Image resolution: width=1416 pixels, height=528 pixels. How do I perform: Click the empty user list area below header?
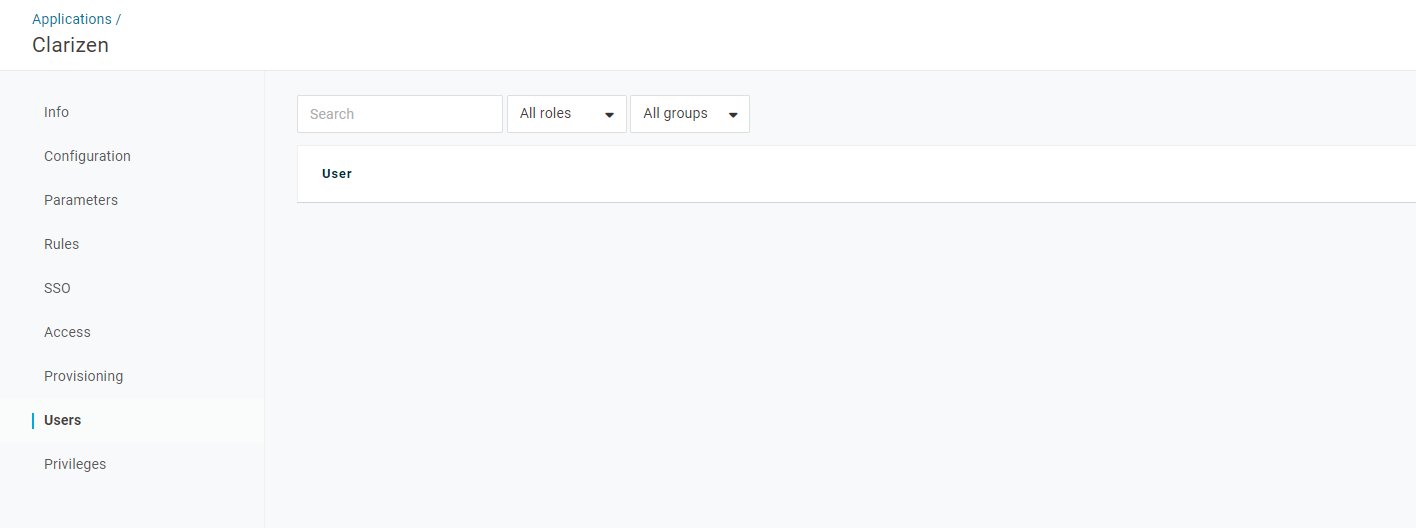[856, 365]
